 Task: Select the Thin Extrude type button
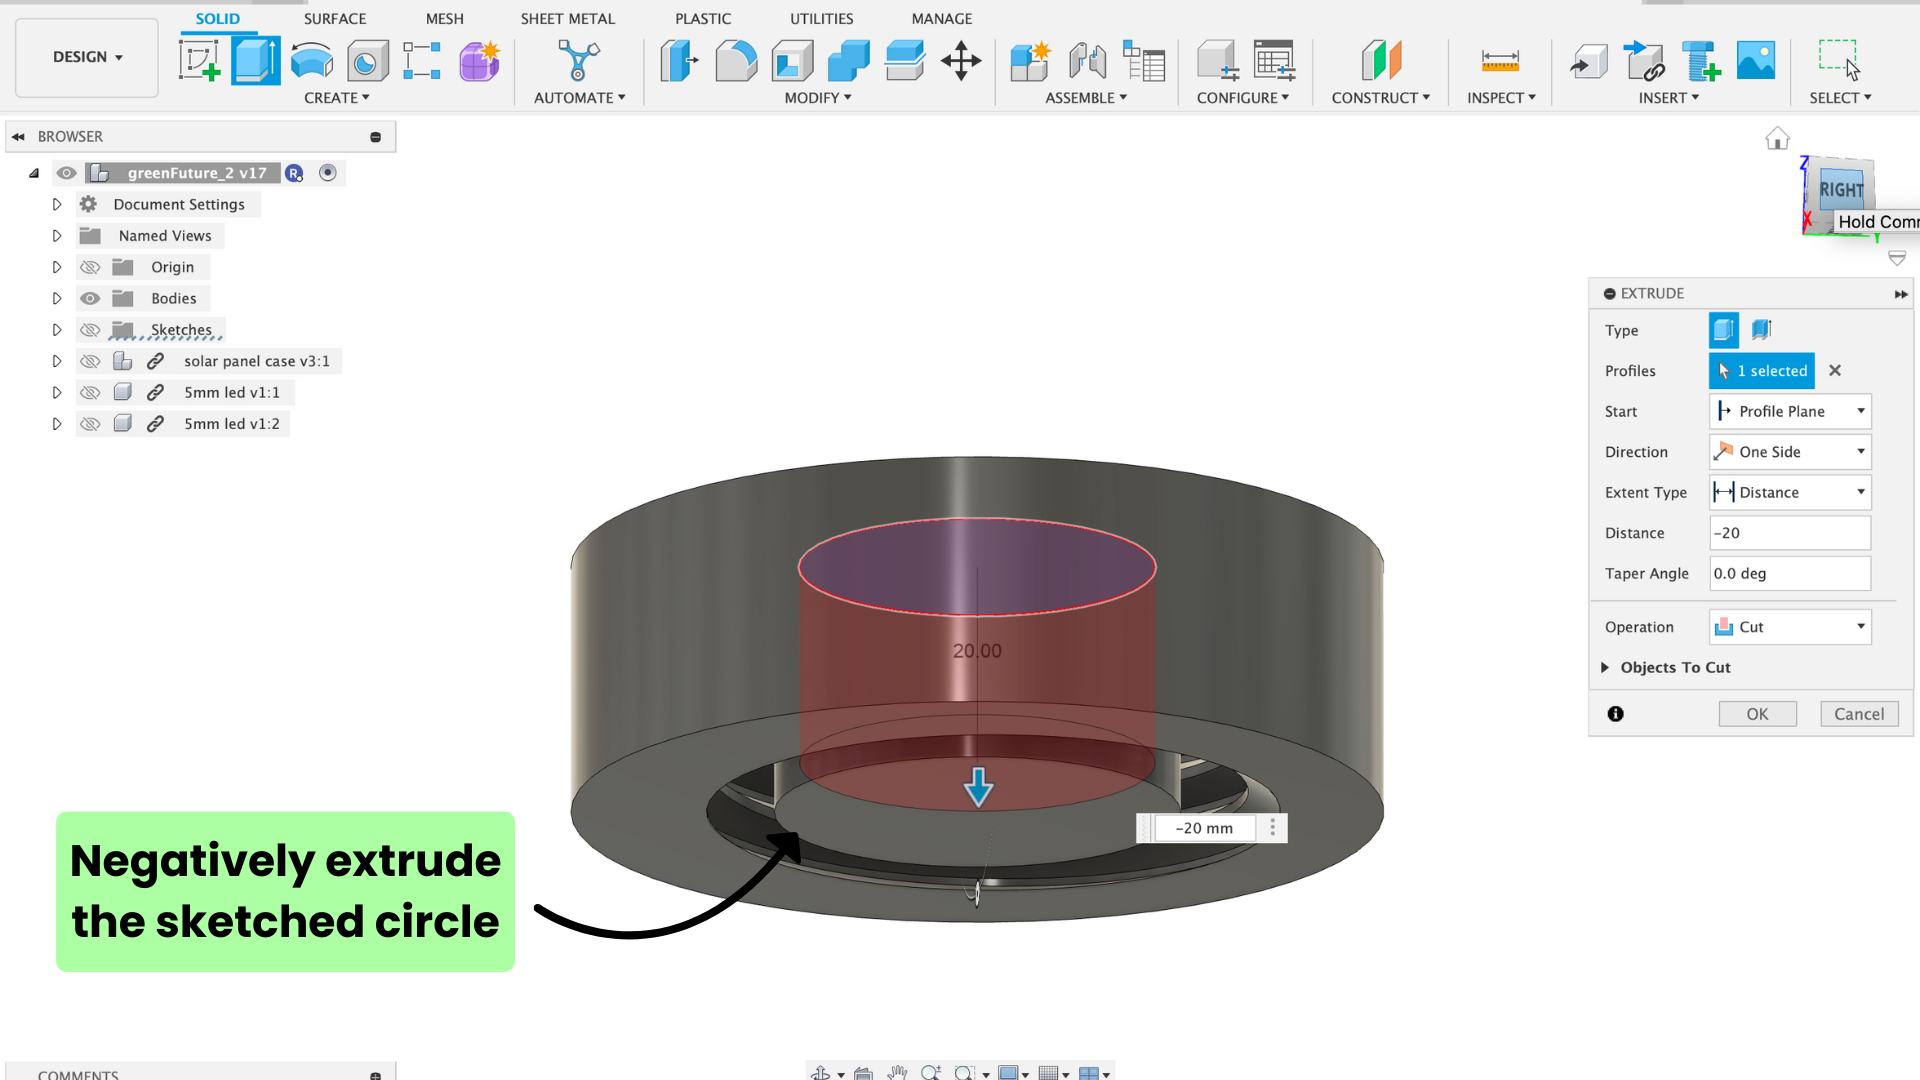click(x=1762, y=330)
